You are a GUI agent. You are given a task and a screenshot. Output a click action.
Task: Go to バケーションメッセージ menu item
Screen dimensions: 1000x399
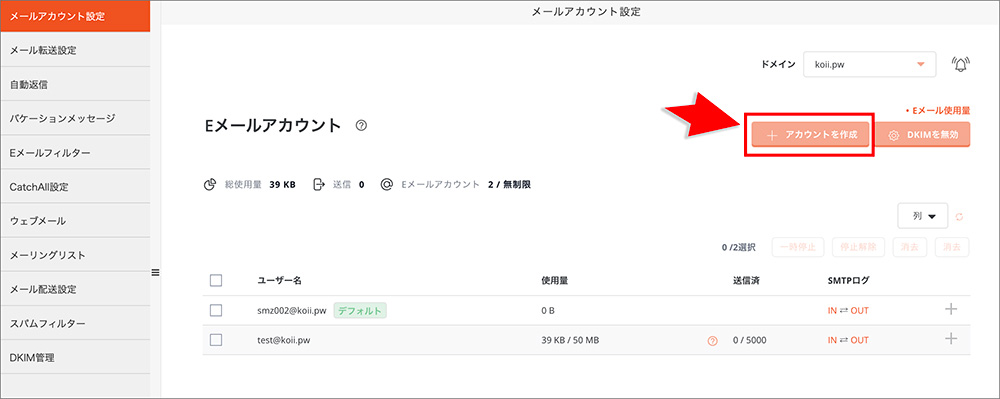pyautogui.click(x=75, y=118)
